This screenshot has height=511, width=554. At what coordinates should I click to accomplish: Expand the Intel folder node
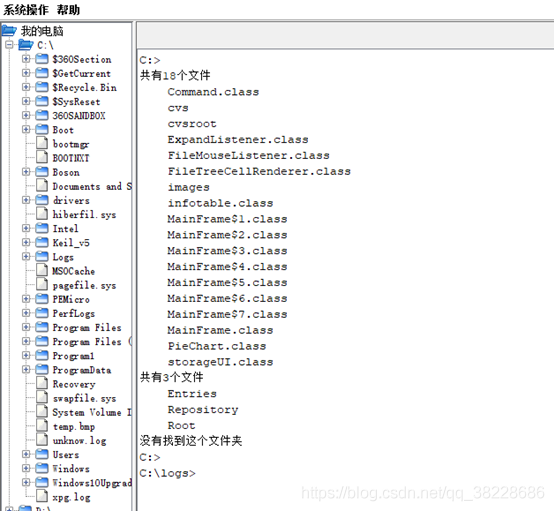click(x=26, y=228)
